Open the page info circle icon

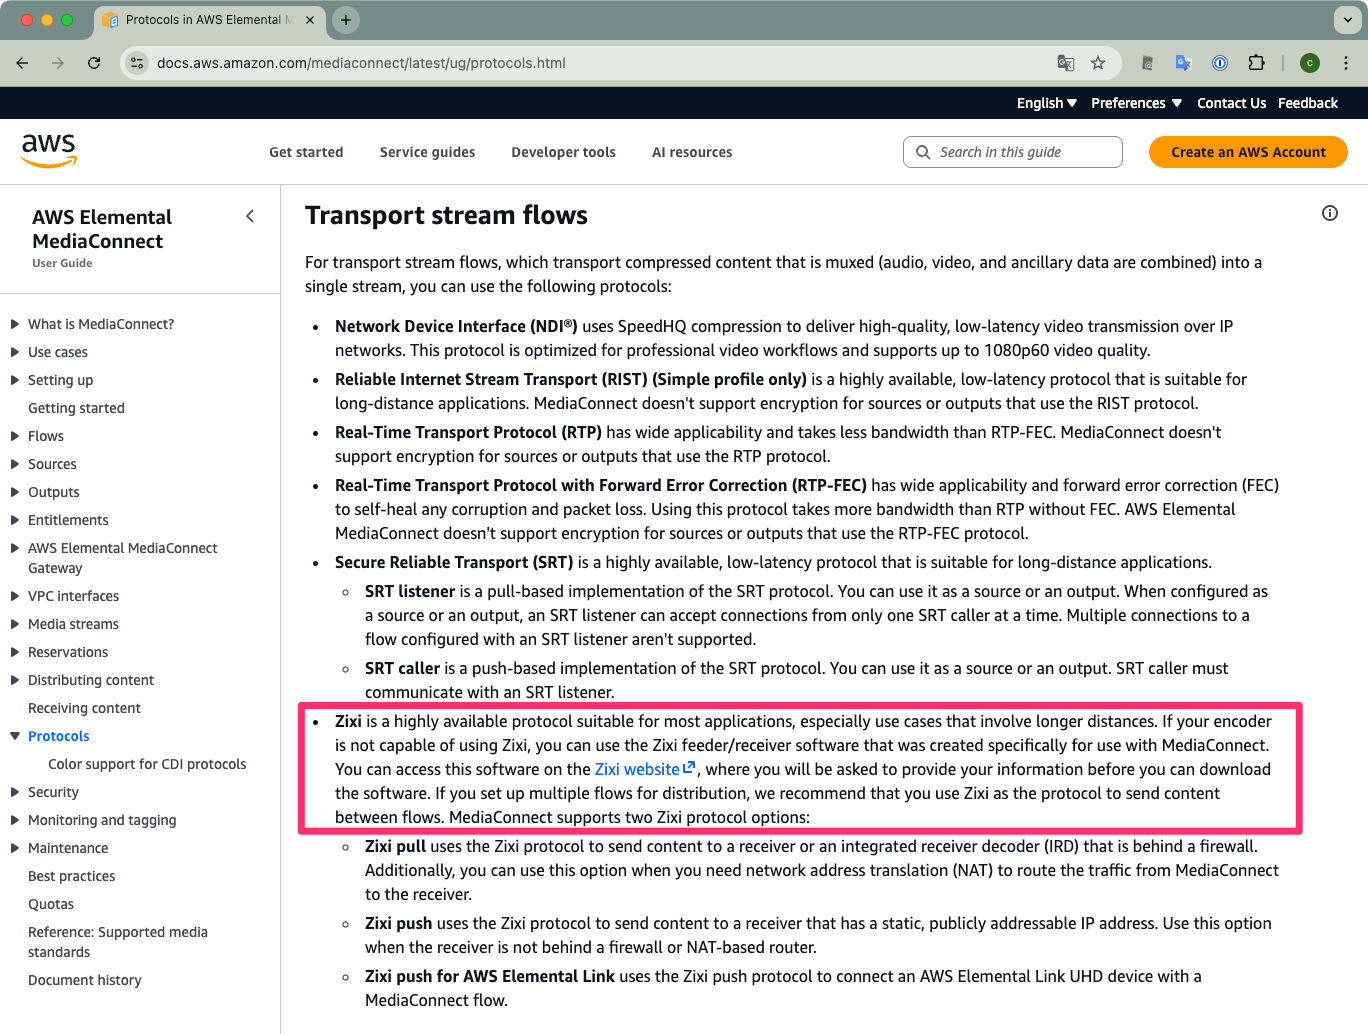point(1330,213)
